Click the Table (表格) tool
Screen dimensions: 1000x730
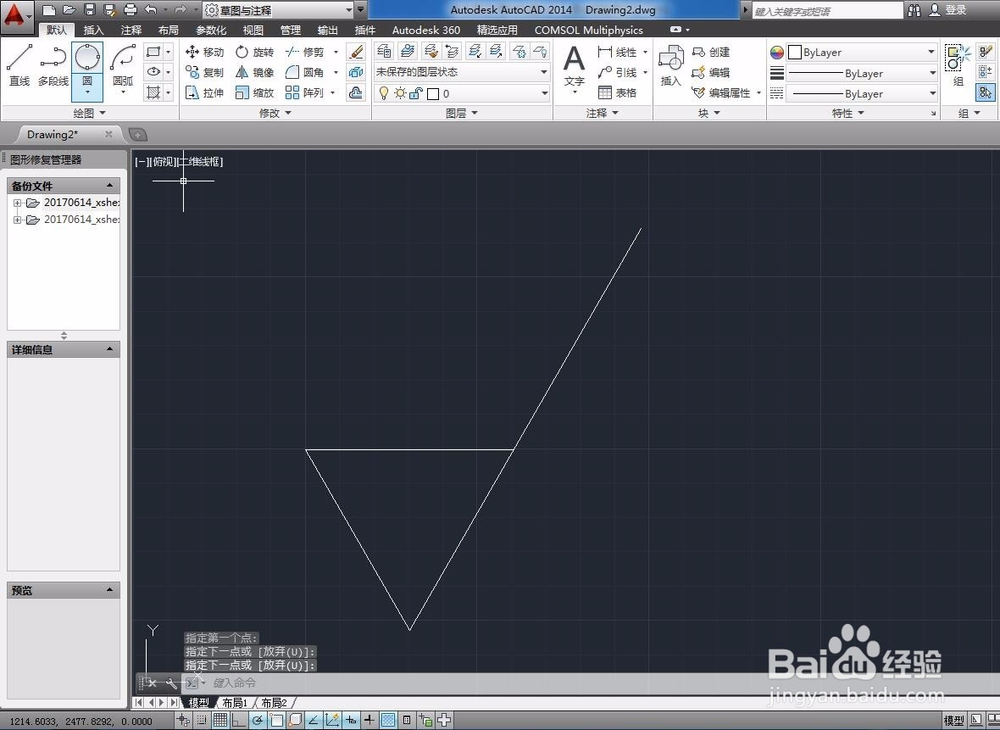617,92
